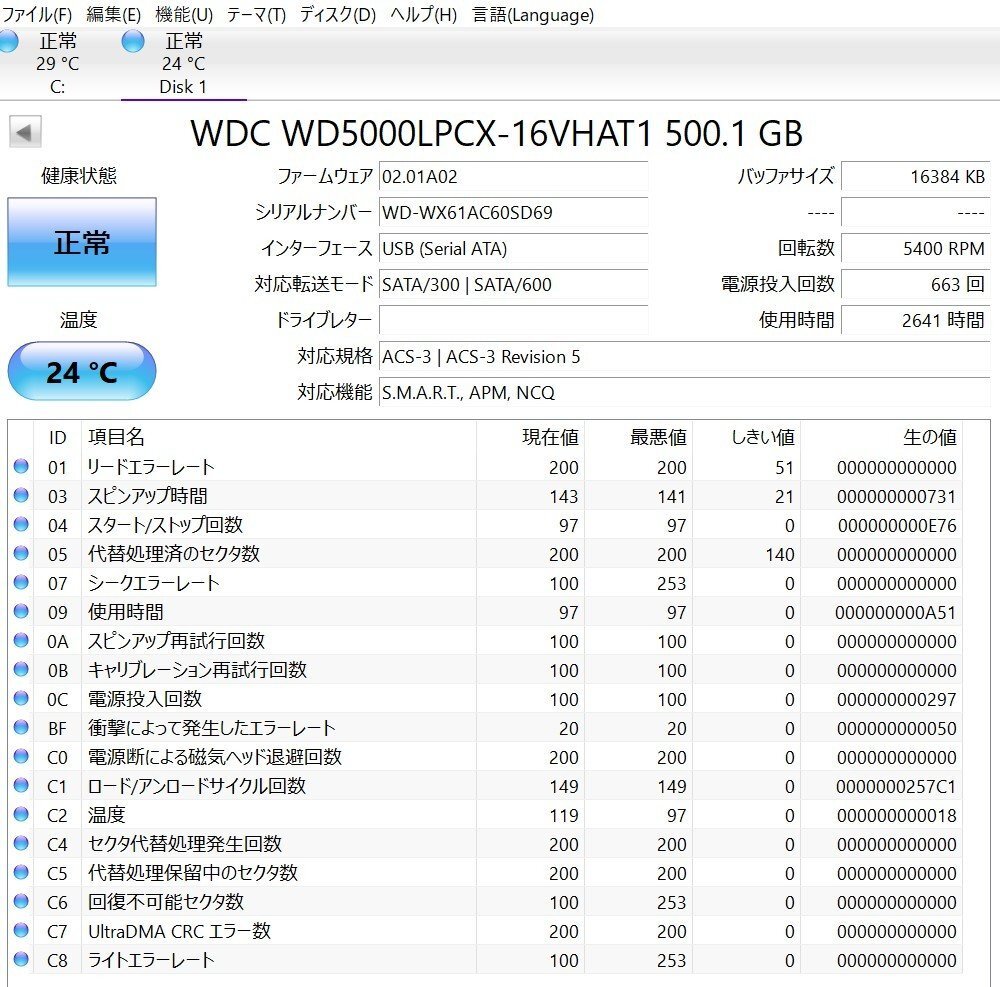Click the S.M.A.R.T., APM, NCQ features field

pyautogui.click(x=684, y=392)
